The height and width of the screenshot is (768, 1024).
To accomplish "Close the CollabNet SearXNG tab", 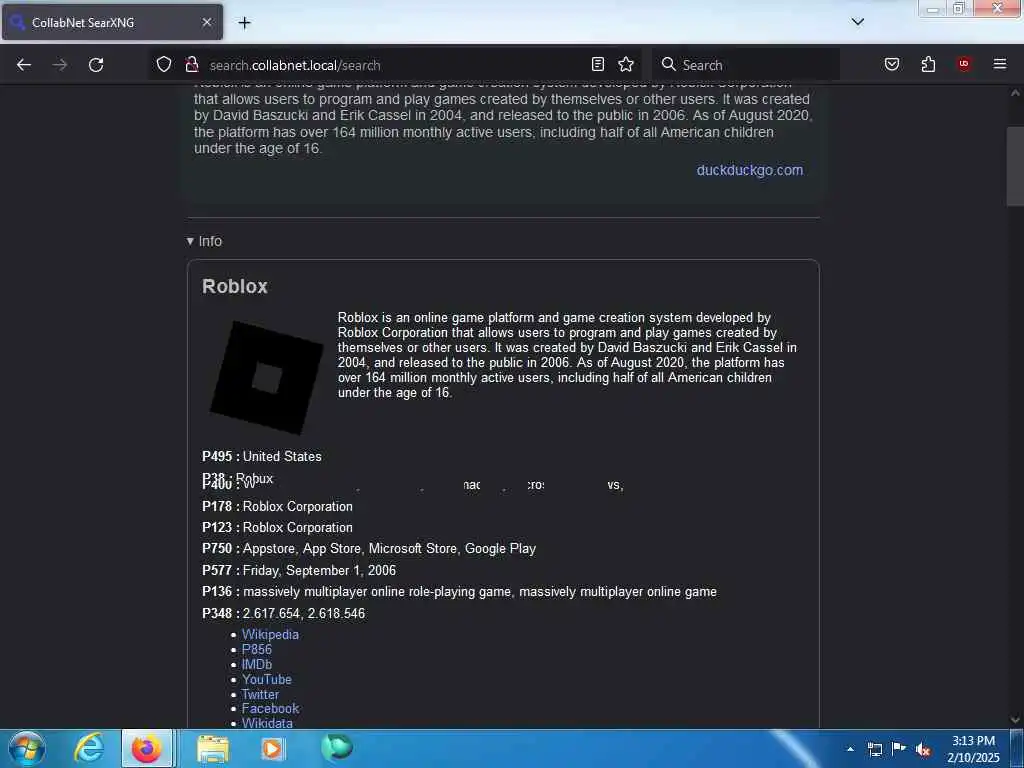I will (x=206, y=22).
